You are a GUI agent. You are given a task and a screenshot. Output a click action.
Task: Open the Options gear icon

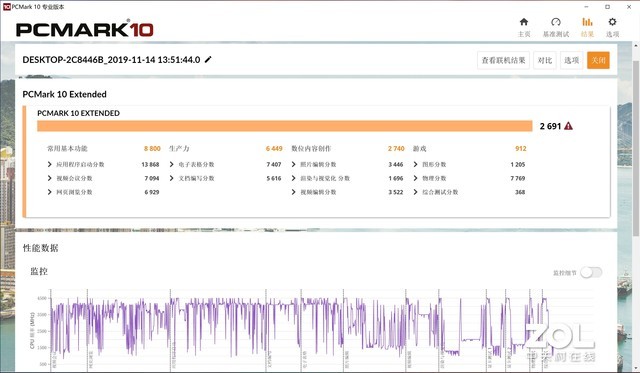click(612, 22)
